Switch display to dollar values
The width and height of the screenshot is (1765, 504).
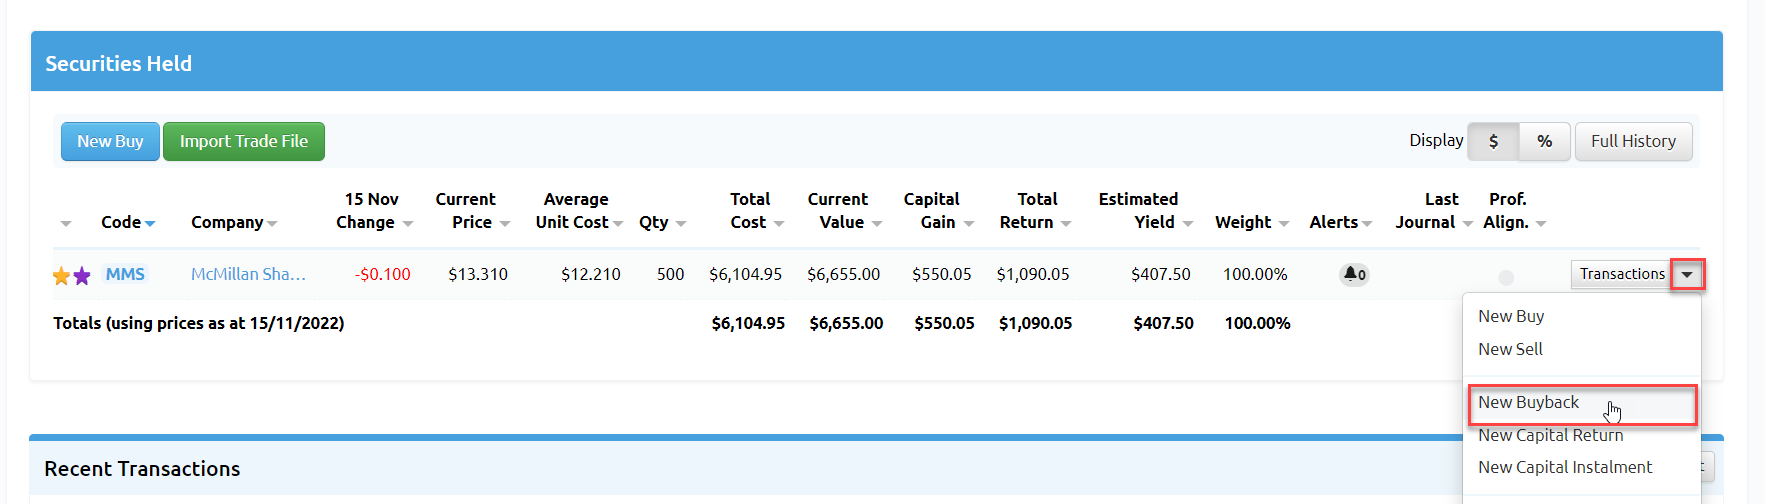1493,141
